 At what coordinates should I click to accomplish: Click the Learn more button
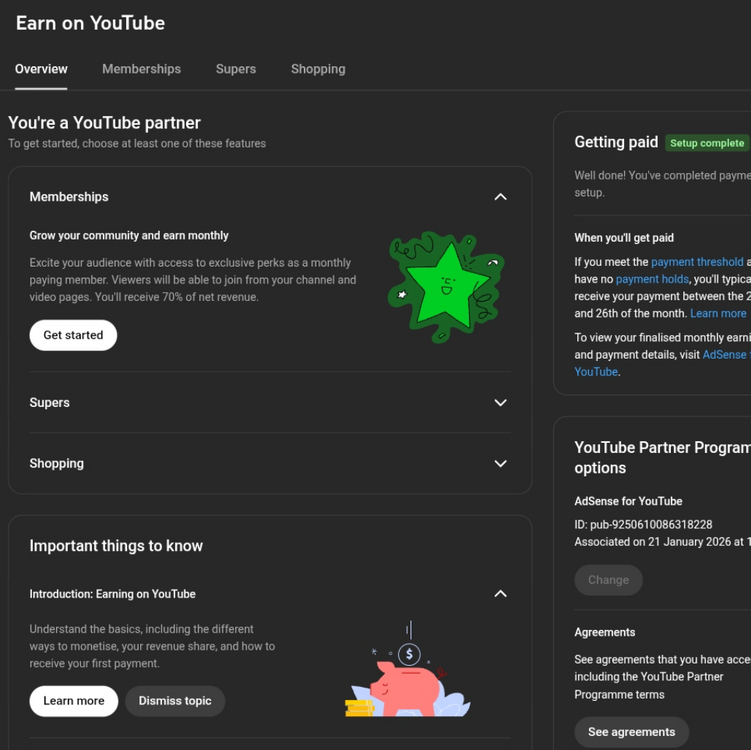73,701
